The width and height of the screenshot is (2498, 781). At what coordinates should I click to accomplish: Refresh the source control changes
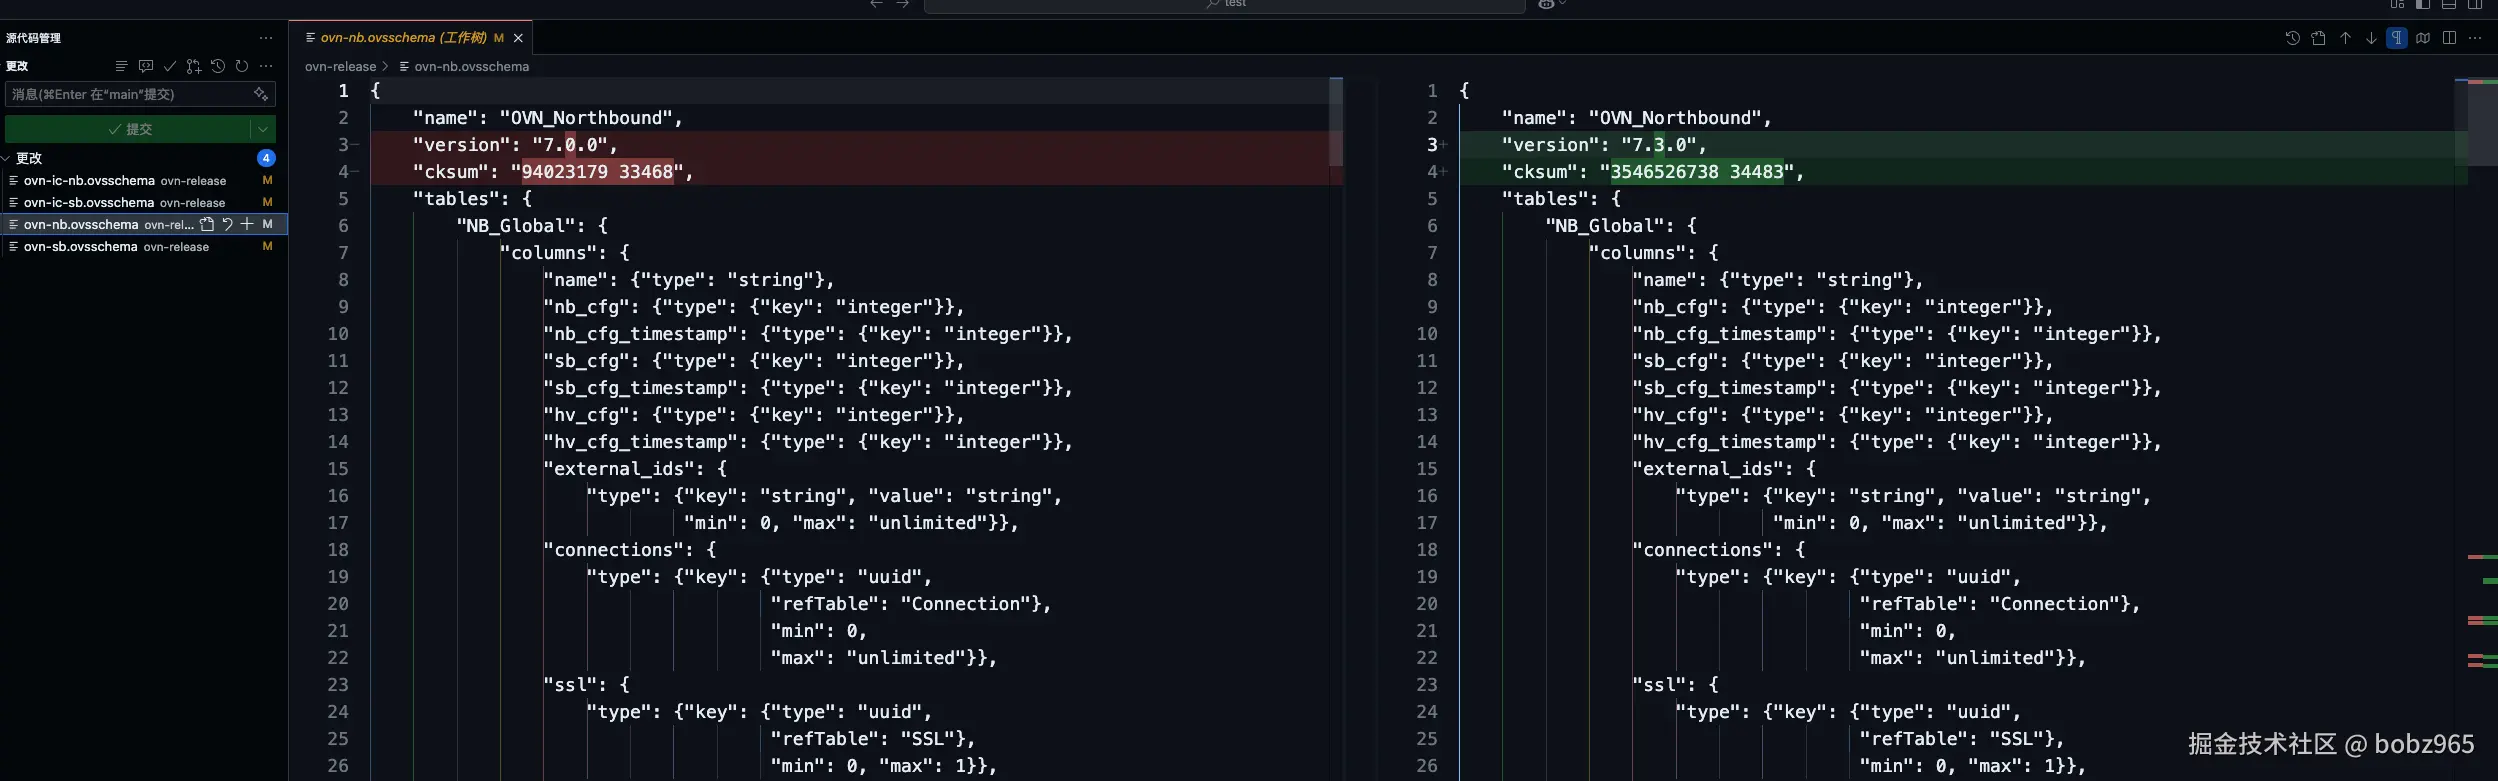pos(242,66)
